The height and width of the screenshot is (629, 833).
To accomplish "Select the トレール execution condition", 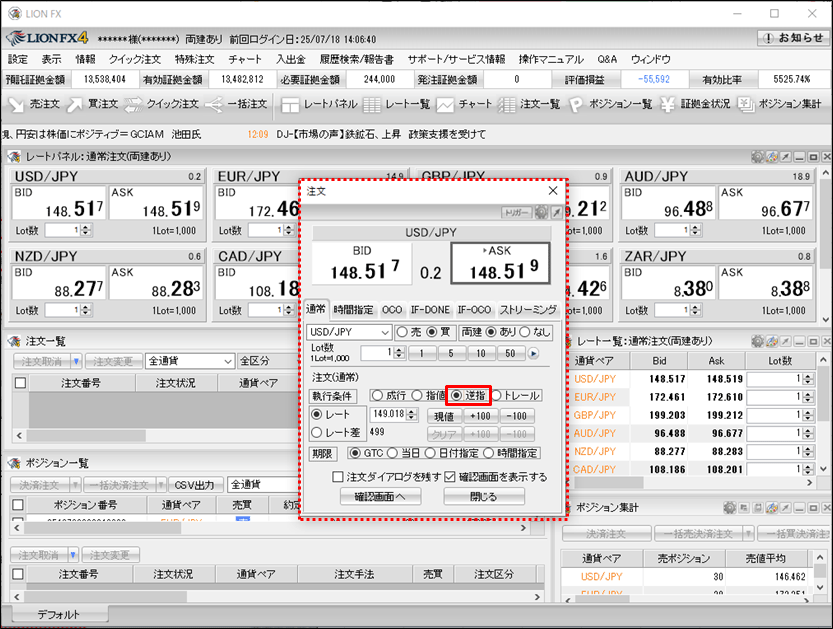I will 497,396.
